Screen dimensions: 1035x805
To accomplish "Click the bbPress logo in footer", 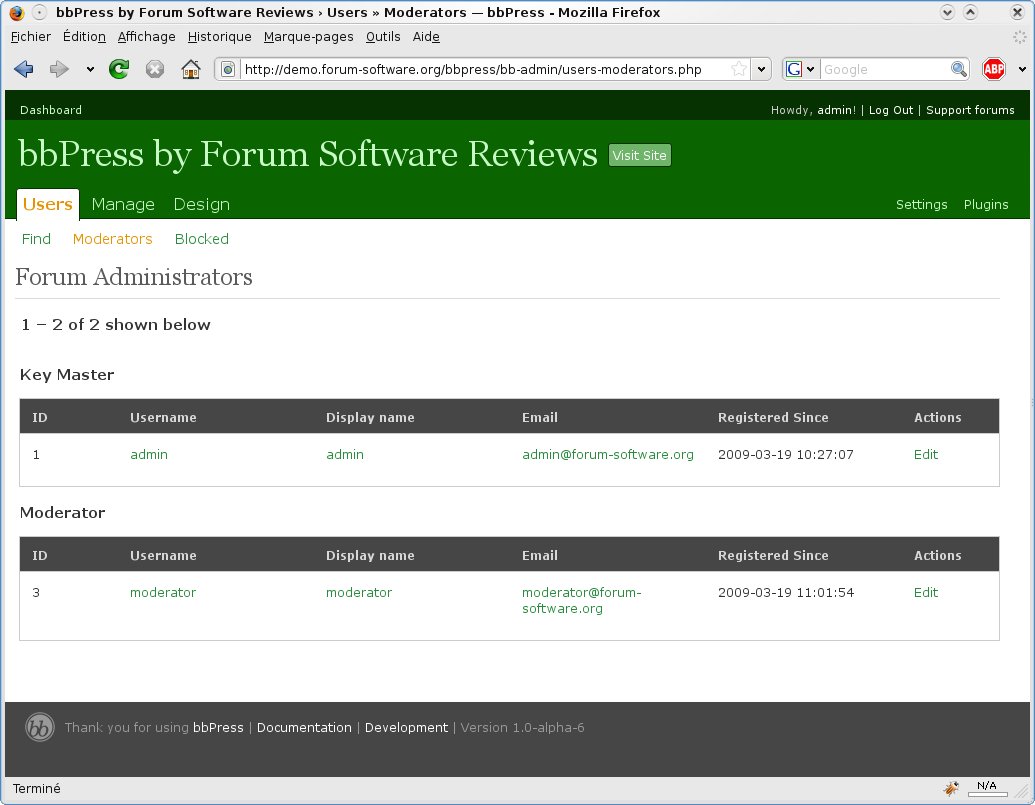I will pyautogui.click(x=40, y=728).
